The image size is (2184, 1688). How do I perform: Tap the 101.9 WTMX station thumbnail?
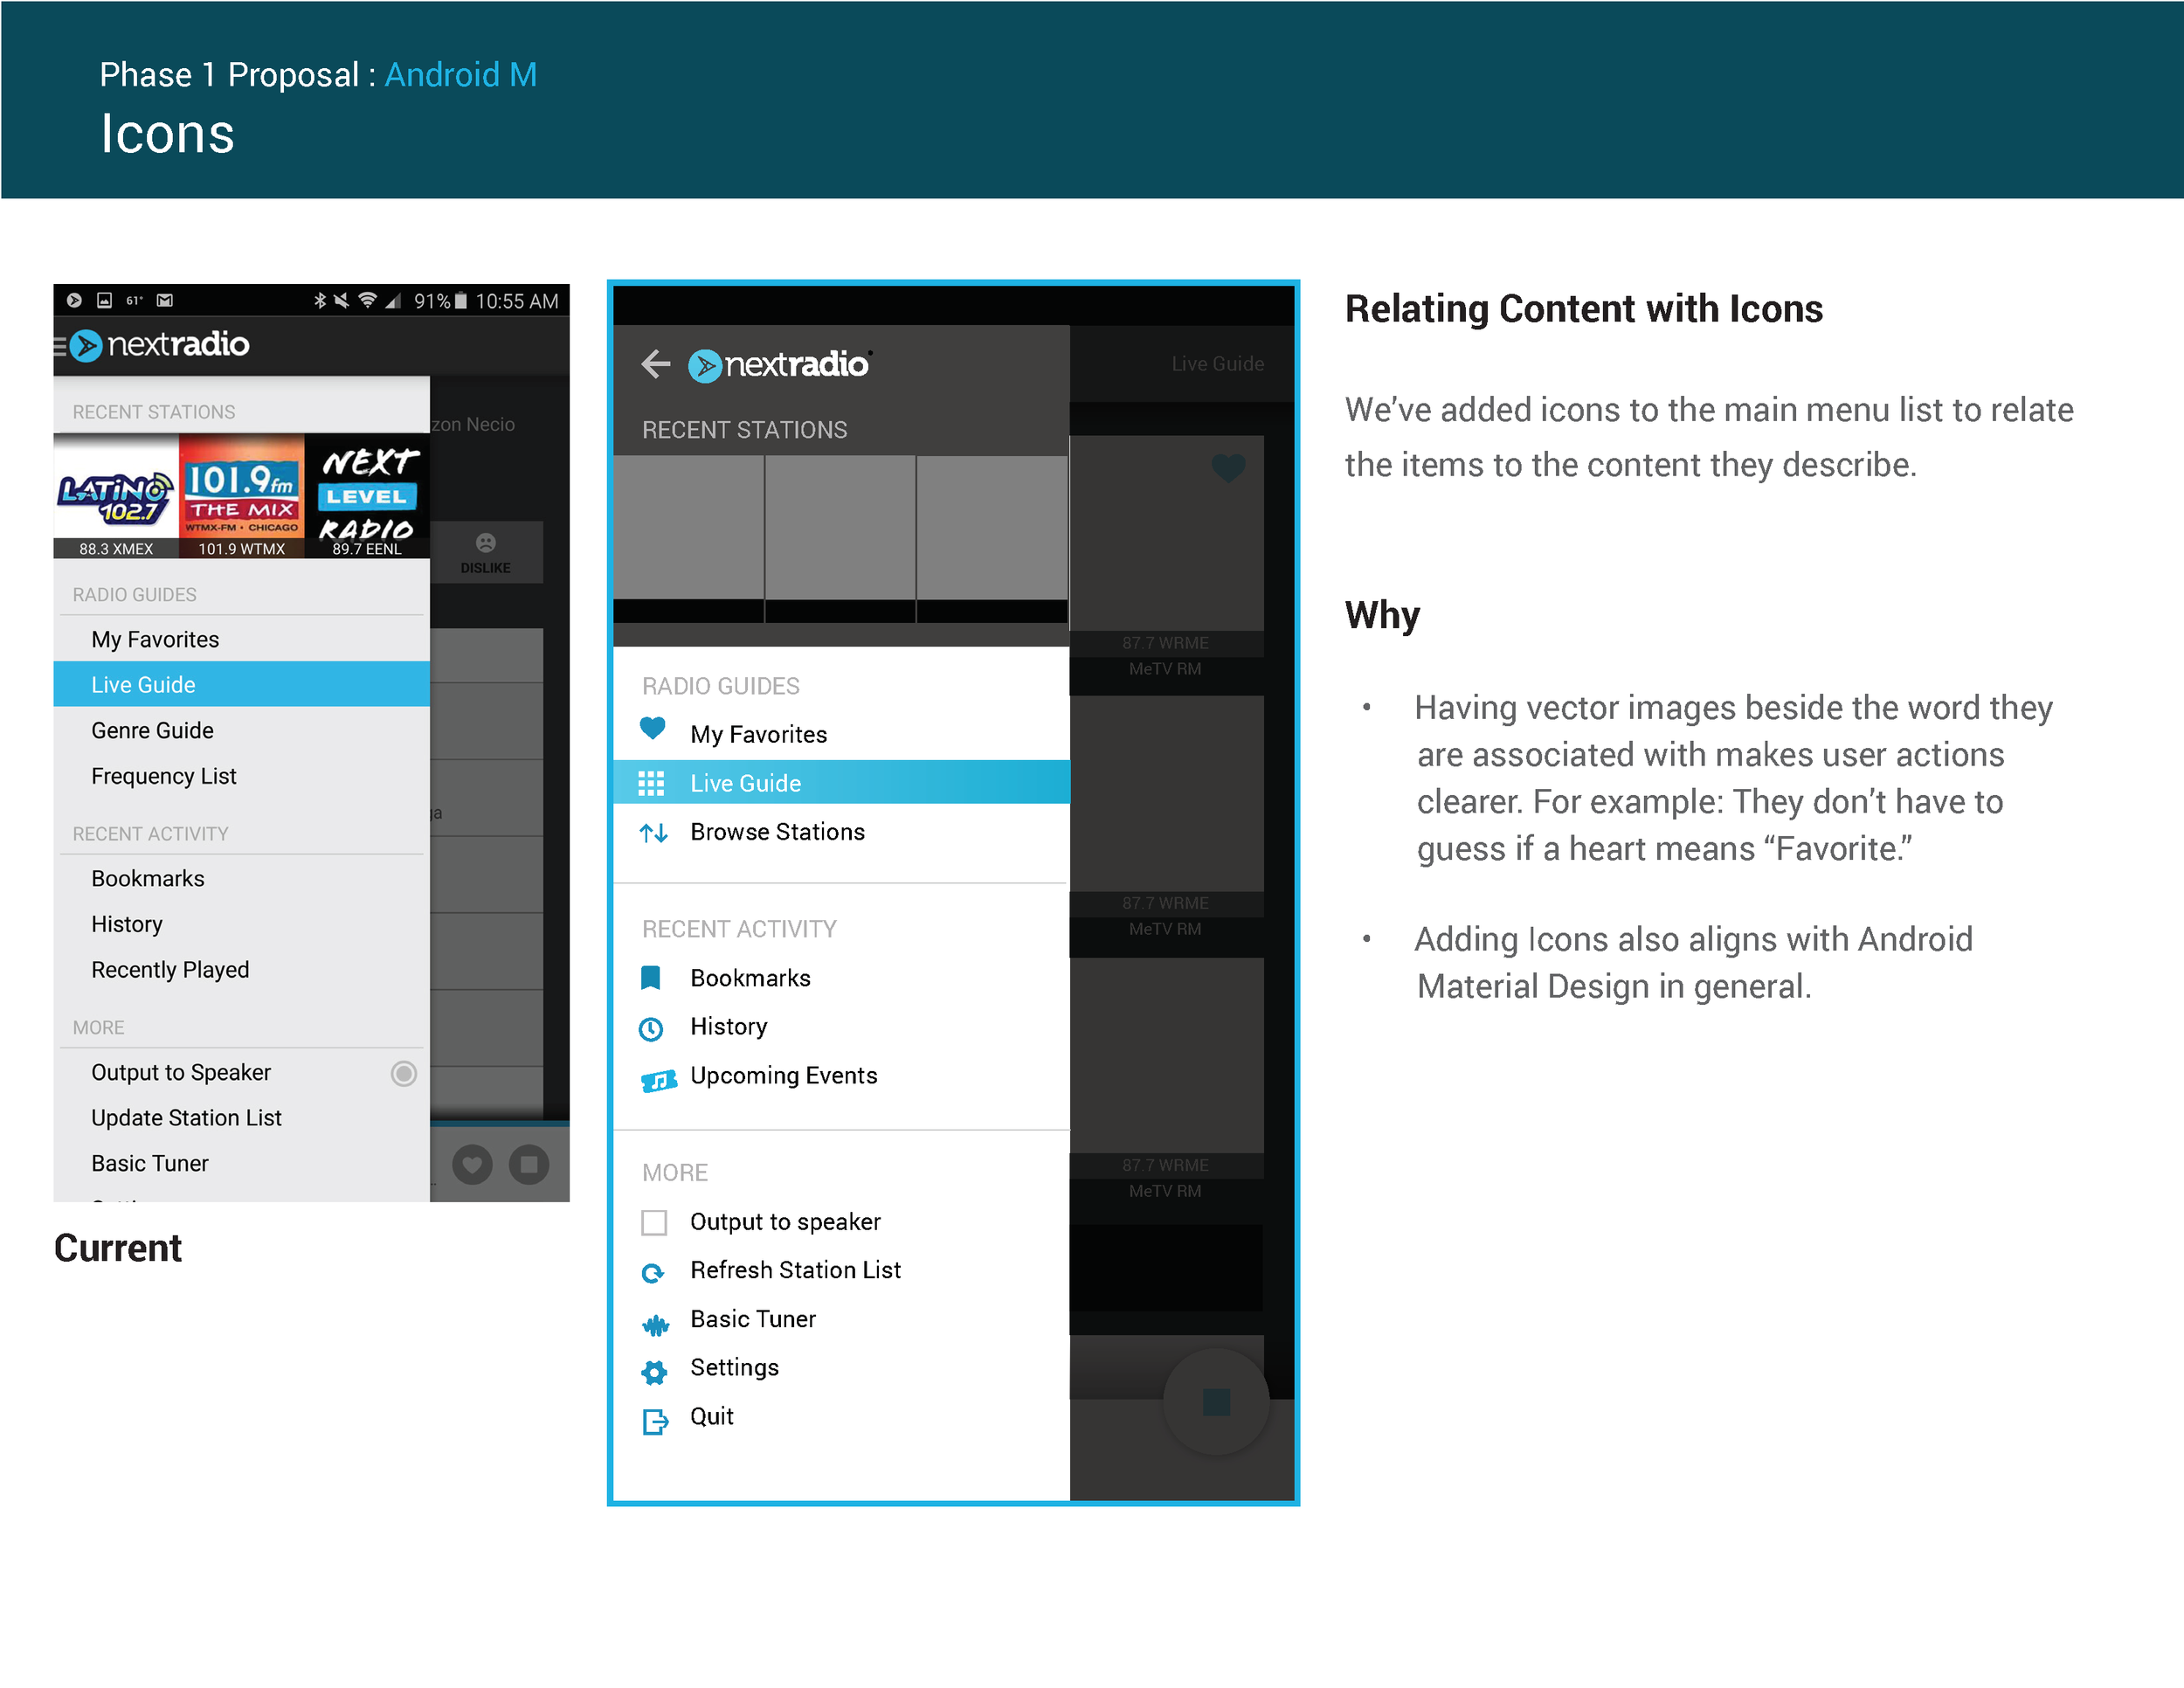click(x=241, y=497)
